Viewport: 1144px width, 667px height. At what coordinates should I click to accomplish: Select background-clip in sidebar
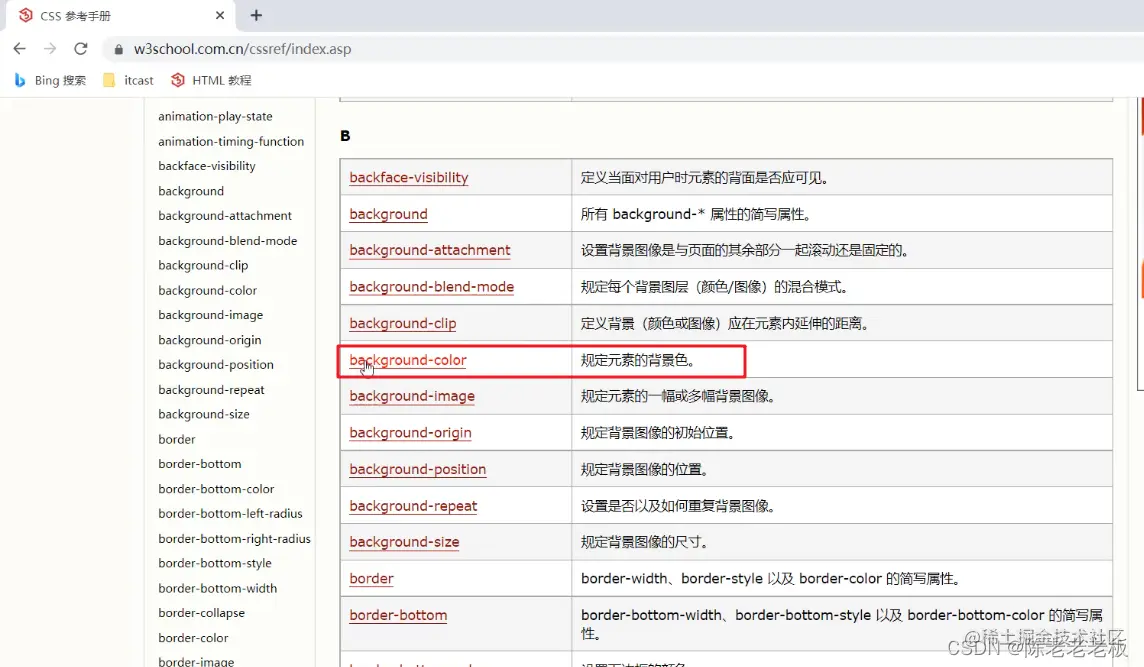point(203,265)
